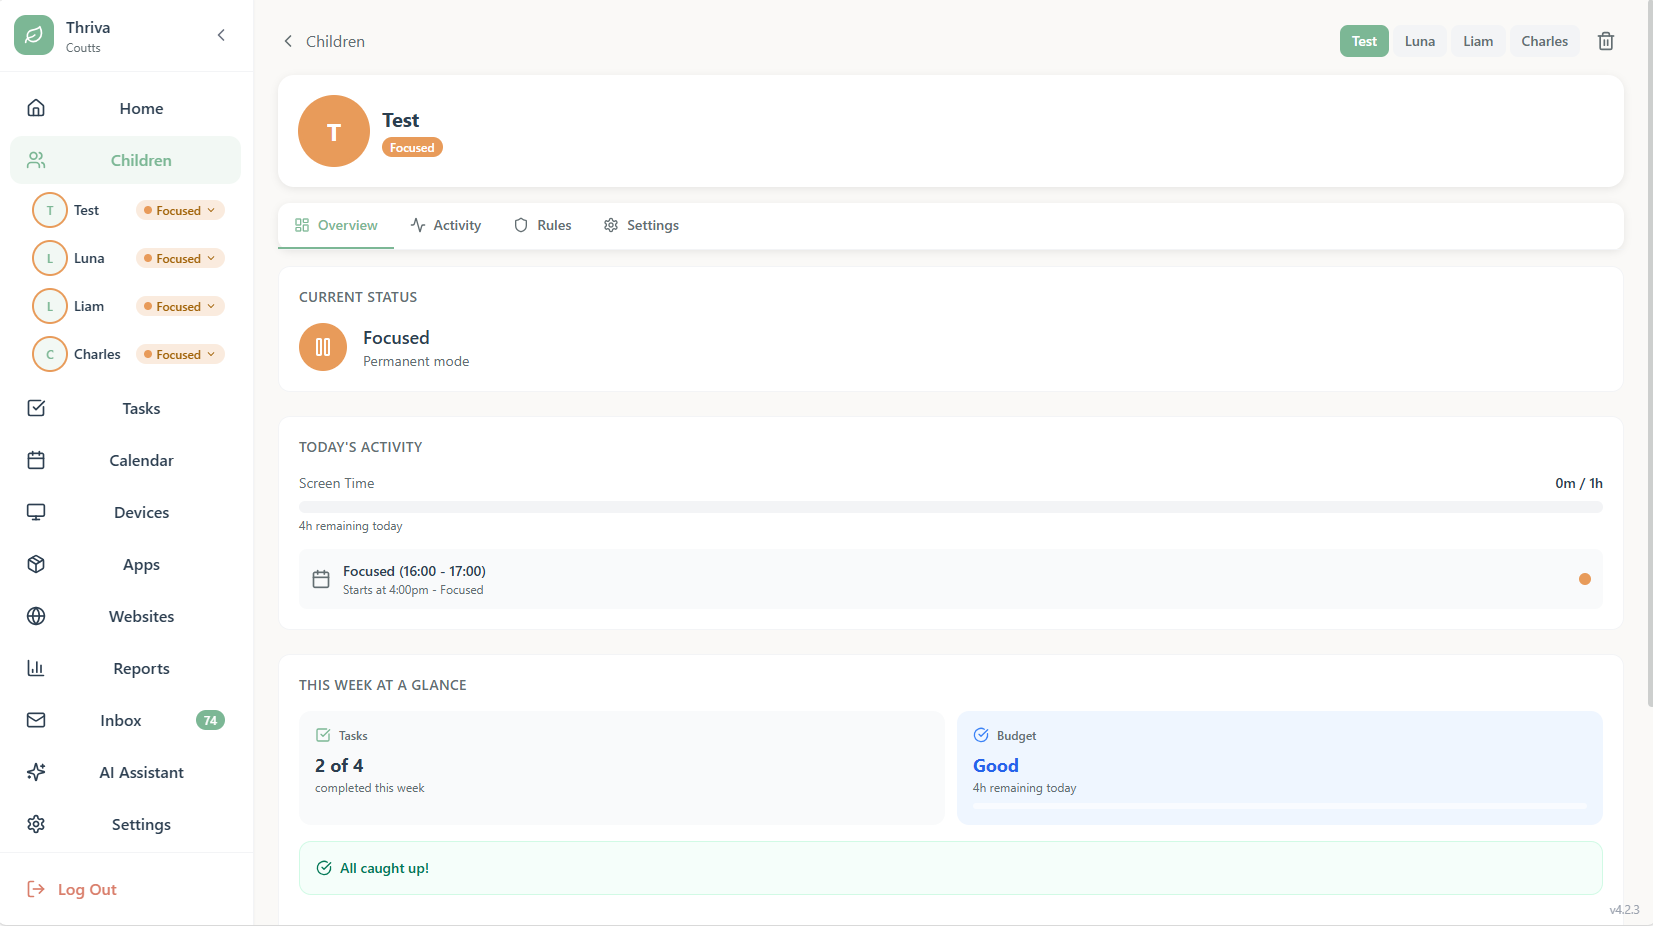Viewport: 1653px width, 926px height.
Task: Expand Luna's Focused mode dropdown
Action: pos(180,258)
